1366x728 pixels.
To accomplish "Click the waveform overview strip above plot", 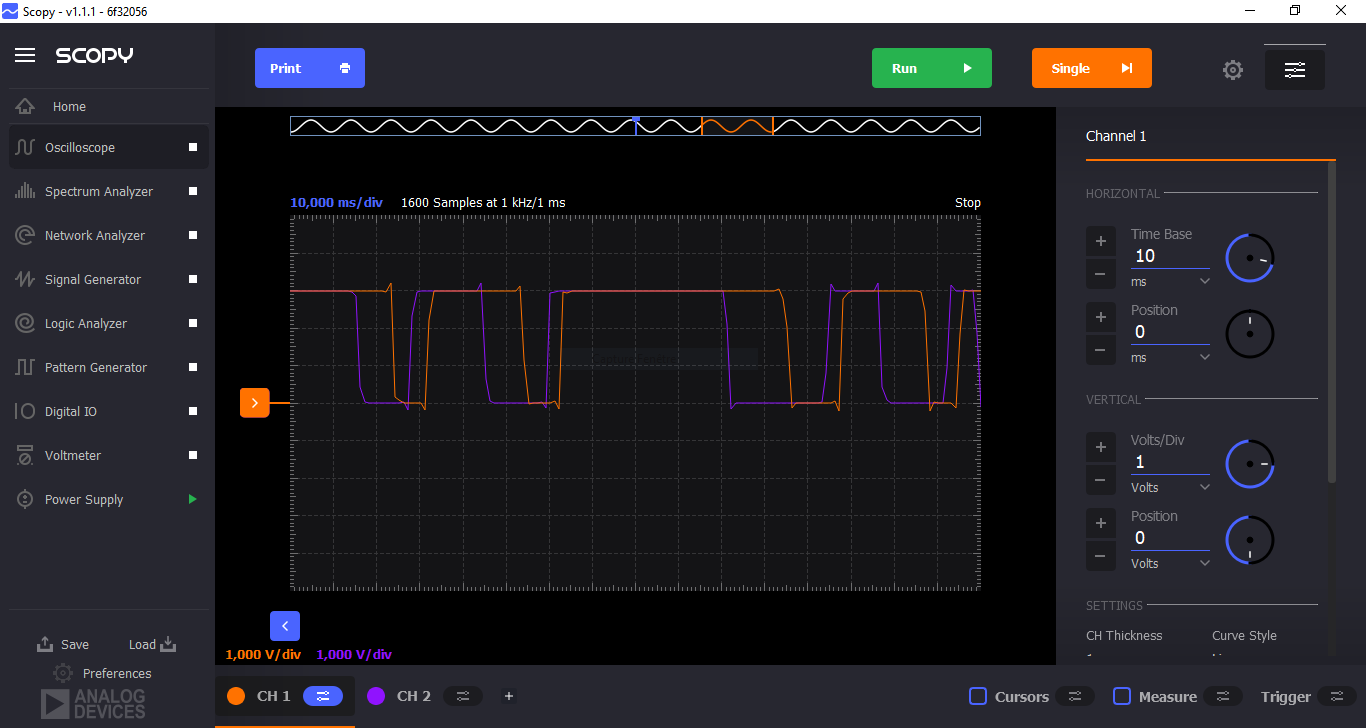I will pos(635,126).
